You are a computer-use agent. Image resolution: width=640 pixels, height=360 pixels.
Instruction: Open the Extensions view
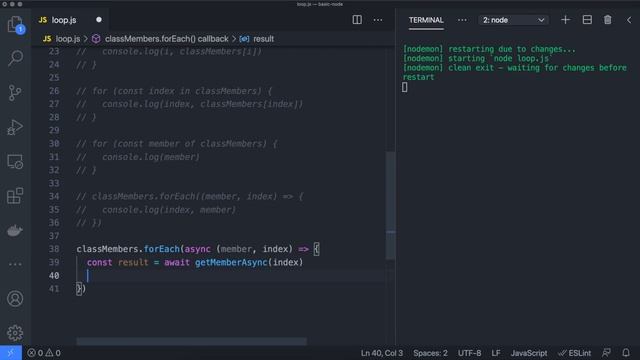tap(16, 196)
